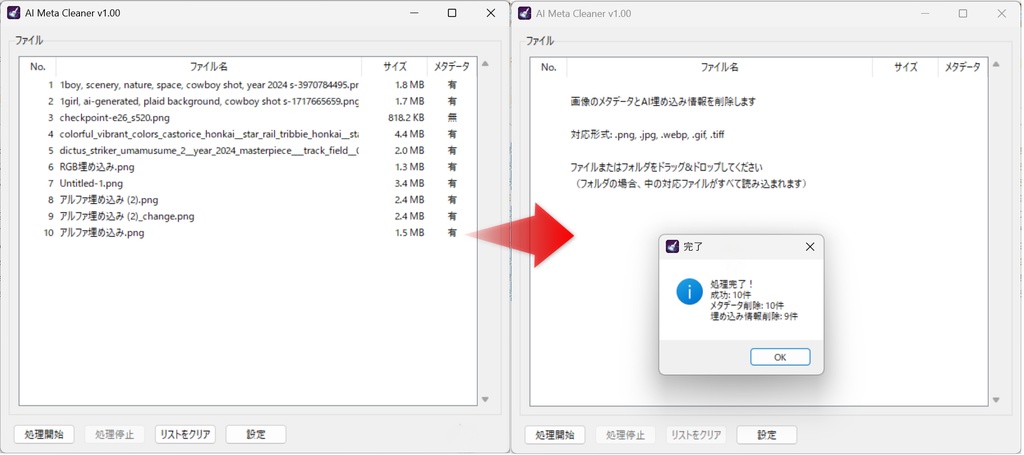
Task: Click scroll down arrow in left window list
Action: [x=485, y=400]
